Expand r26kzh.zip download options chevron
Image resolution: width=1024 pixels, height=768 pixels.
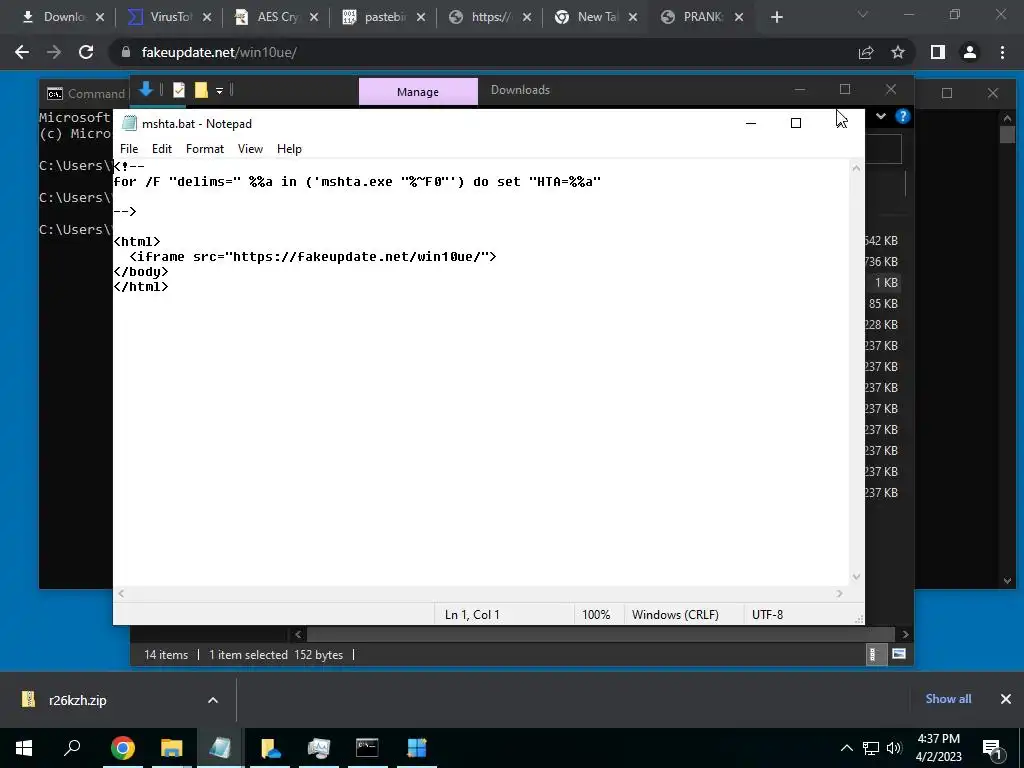click(x=213, y=700)
